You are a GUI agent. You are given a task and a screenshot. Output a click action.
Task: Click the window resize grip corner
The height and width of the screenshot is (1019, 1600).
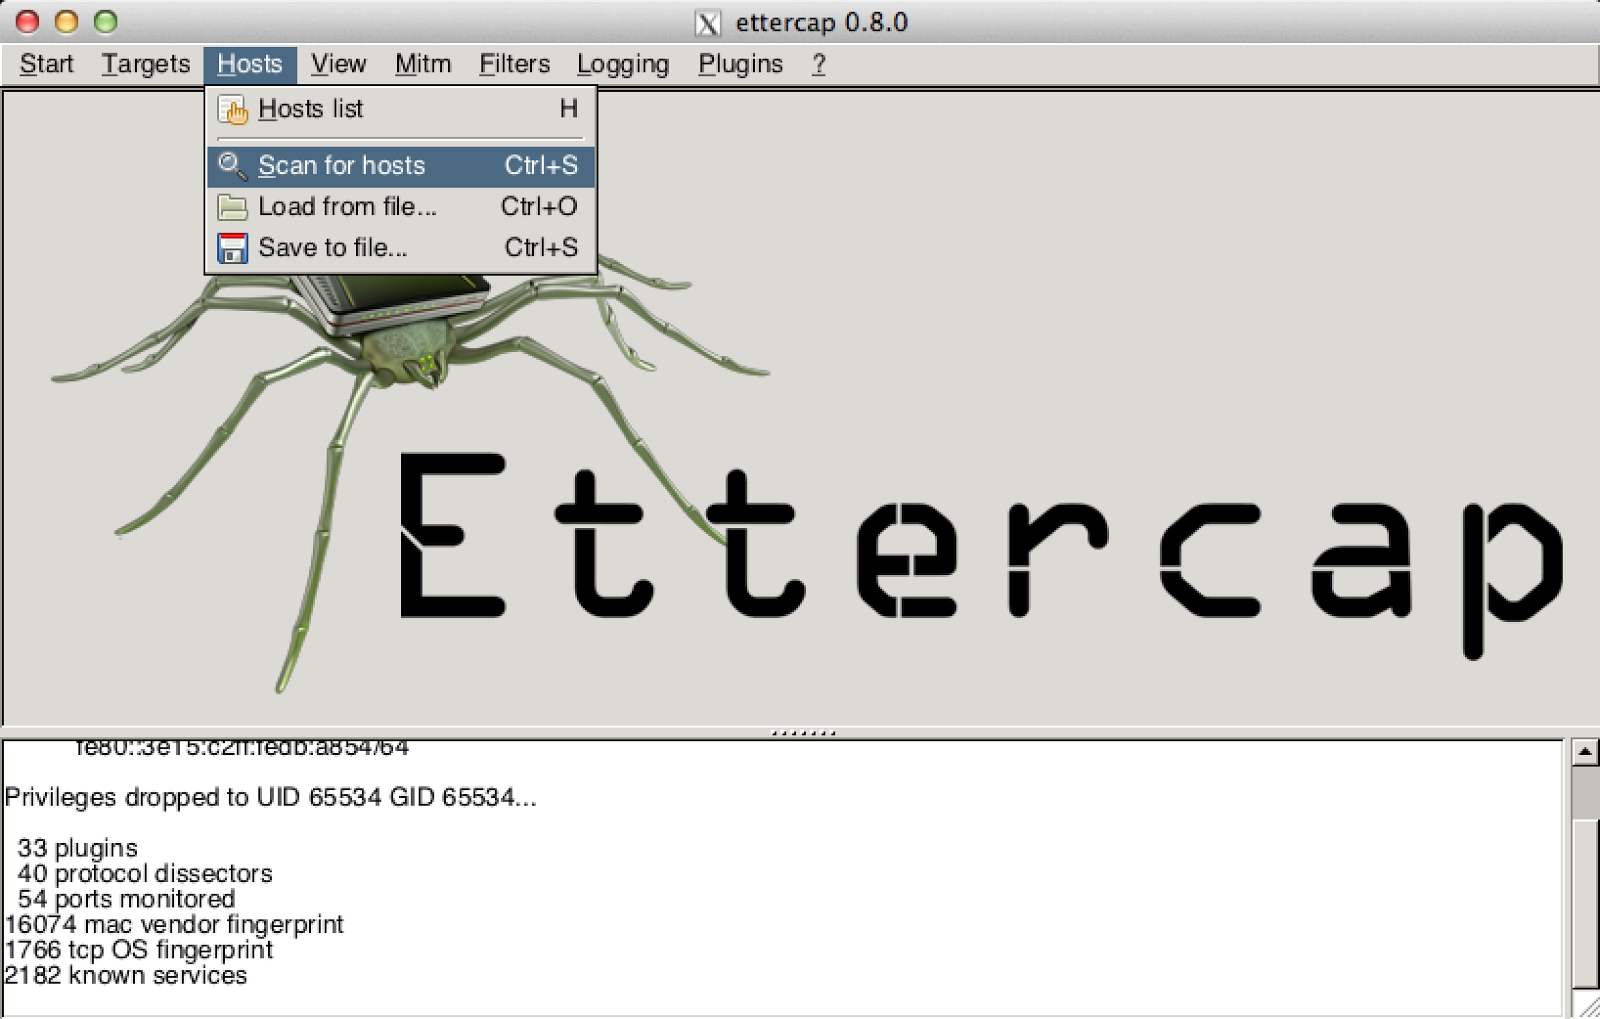1587,1006
